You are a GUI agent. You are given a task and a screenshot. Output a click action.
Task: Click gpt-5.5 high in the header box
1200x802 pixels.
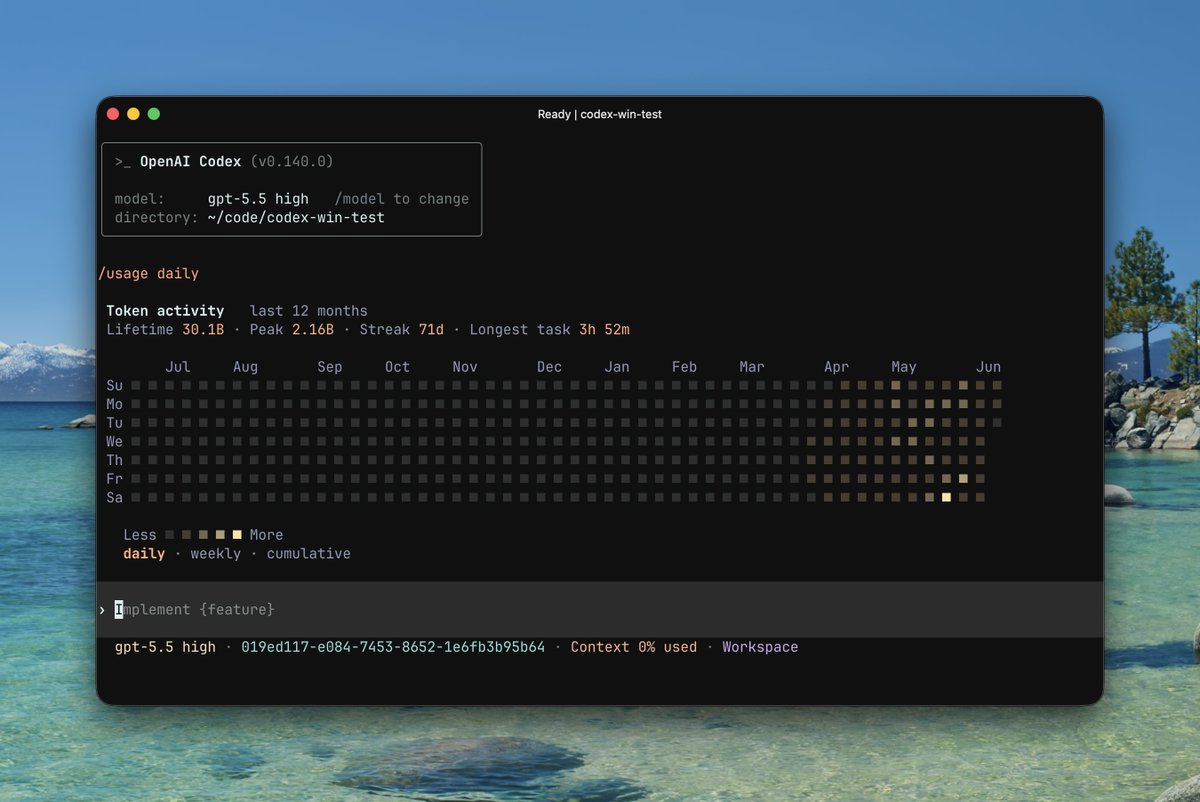258,199
